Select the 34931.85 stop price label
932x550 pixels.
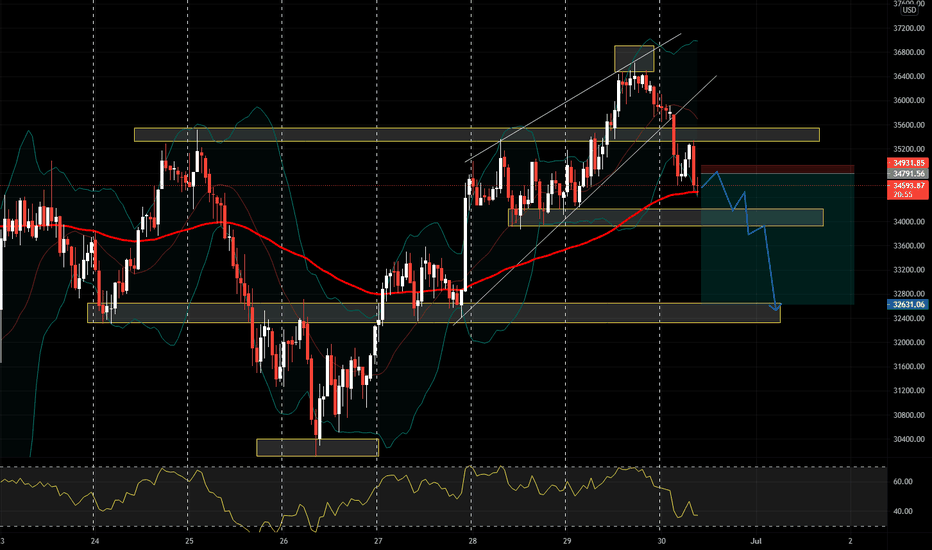[908, 163]
